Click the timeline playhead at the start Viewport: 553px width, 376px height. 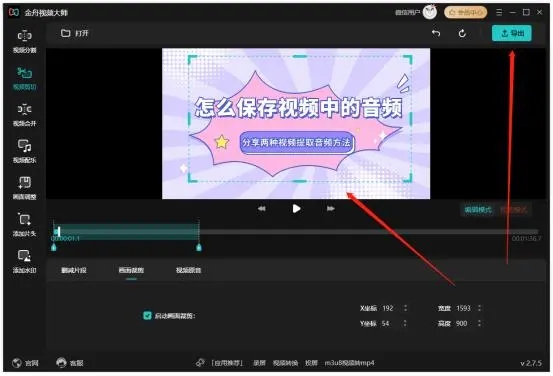click(x=59, y=231)
